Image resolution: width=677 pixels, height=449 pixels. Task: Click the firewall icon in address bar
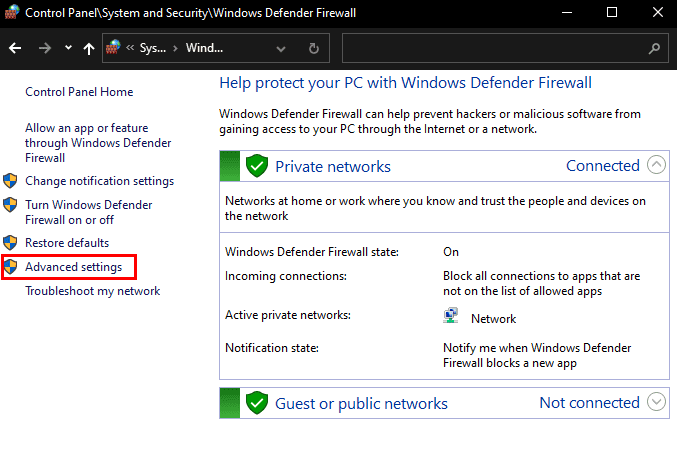coord(113,47)
